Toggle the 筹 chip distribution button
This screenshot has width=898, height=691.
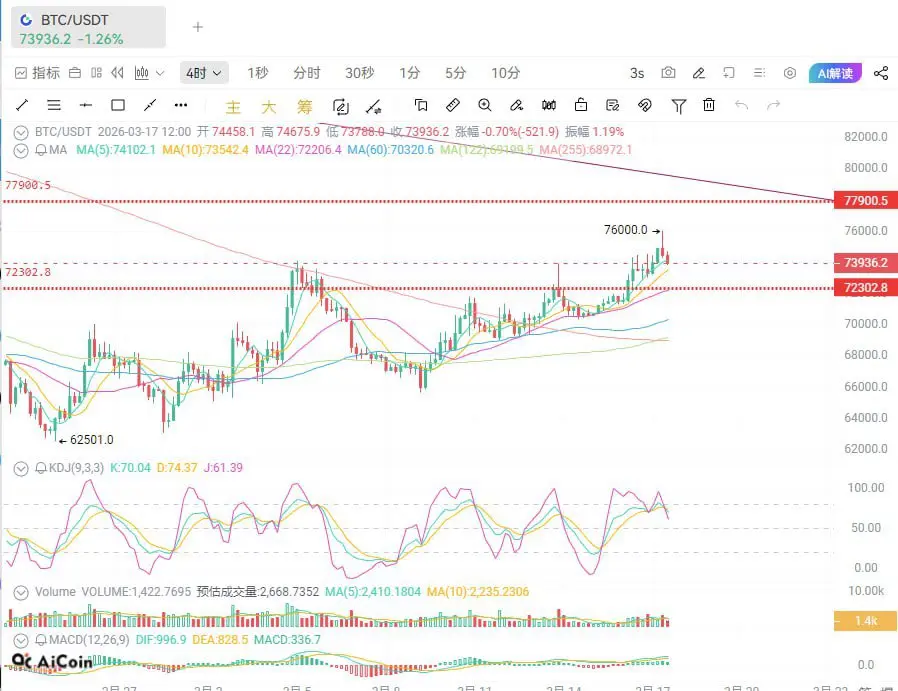point(305,107)
